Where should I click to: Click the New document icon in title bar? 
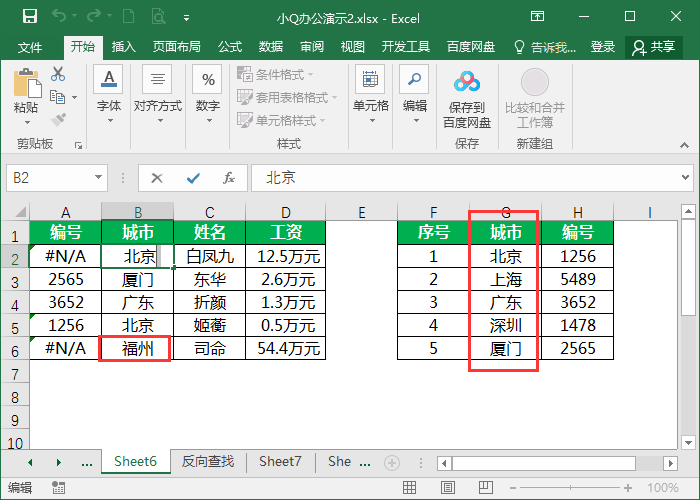pos(129,17)
